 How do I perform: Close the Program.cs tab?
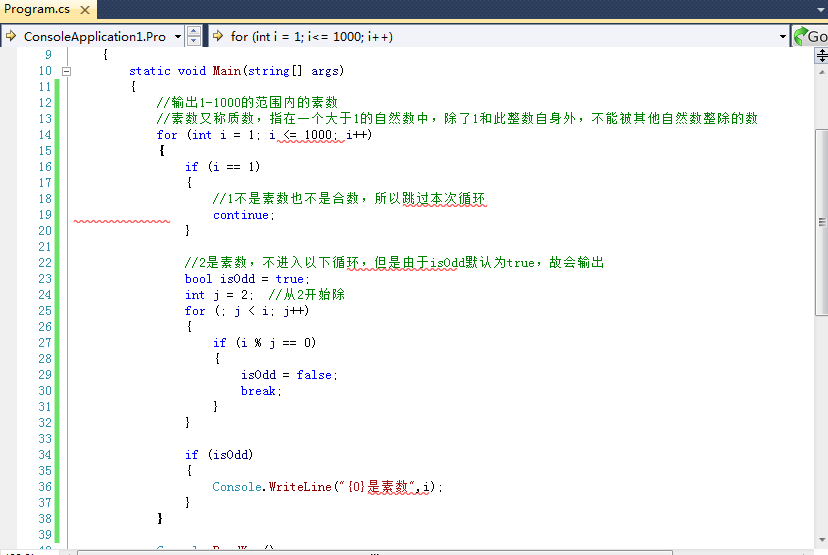click(x=84, y=10)
